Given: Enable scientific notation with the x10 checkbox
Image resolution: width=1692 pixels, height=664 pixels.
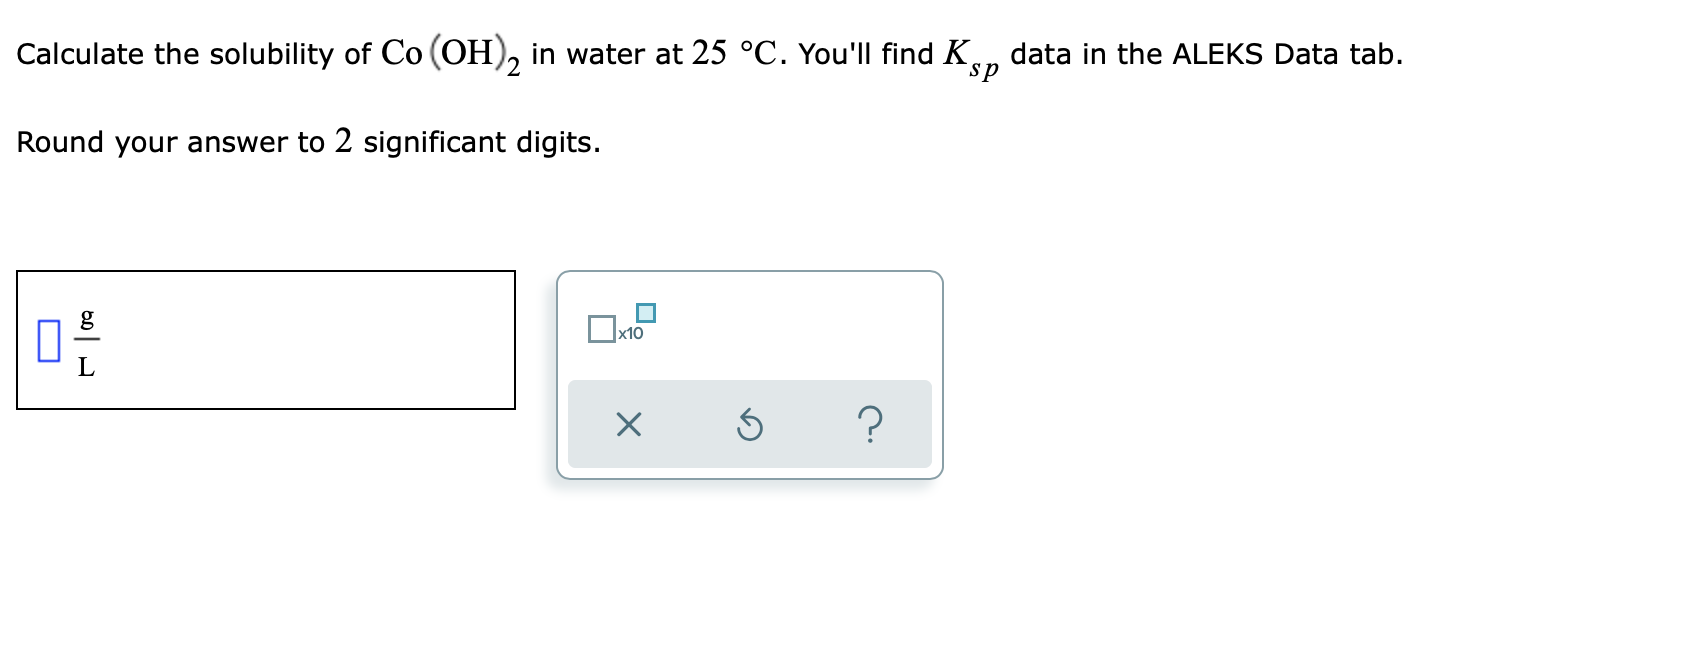Looking at the screenshot, I should click(601, 327).
